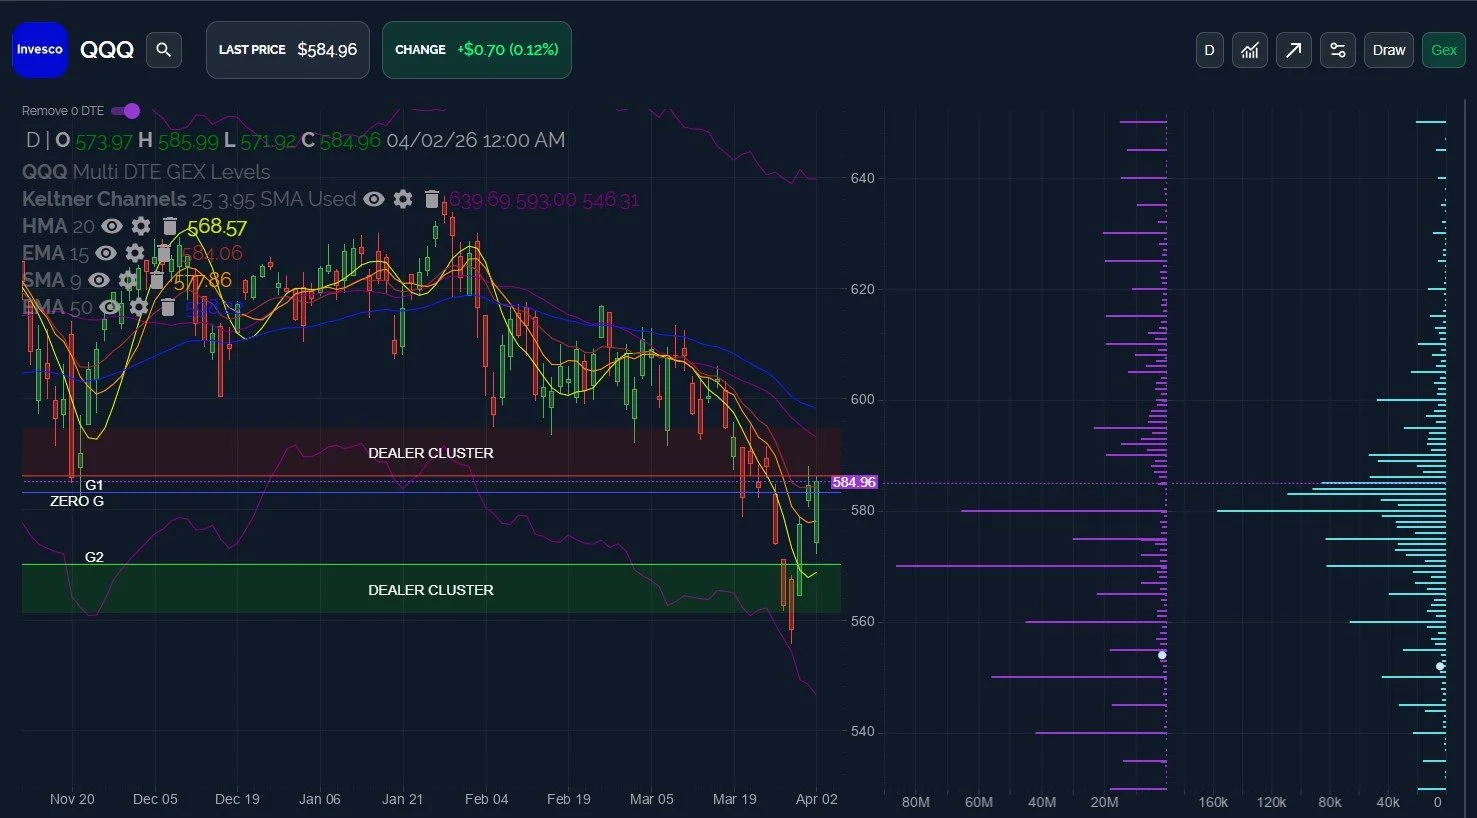1477x818 pixels.
Task: Toggle visibility of SMA 9 indicator
Action: click(x=99, y=280)
